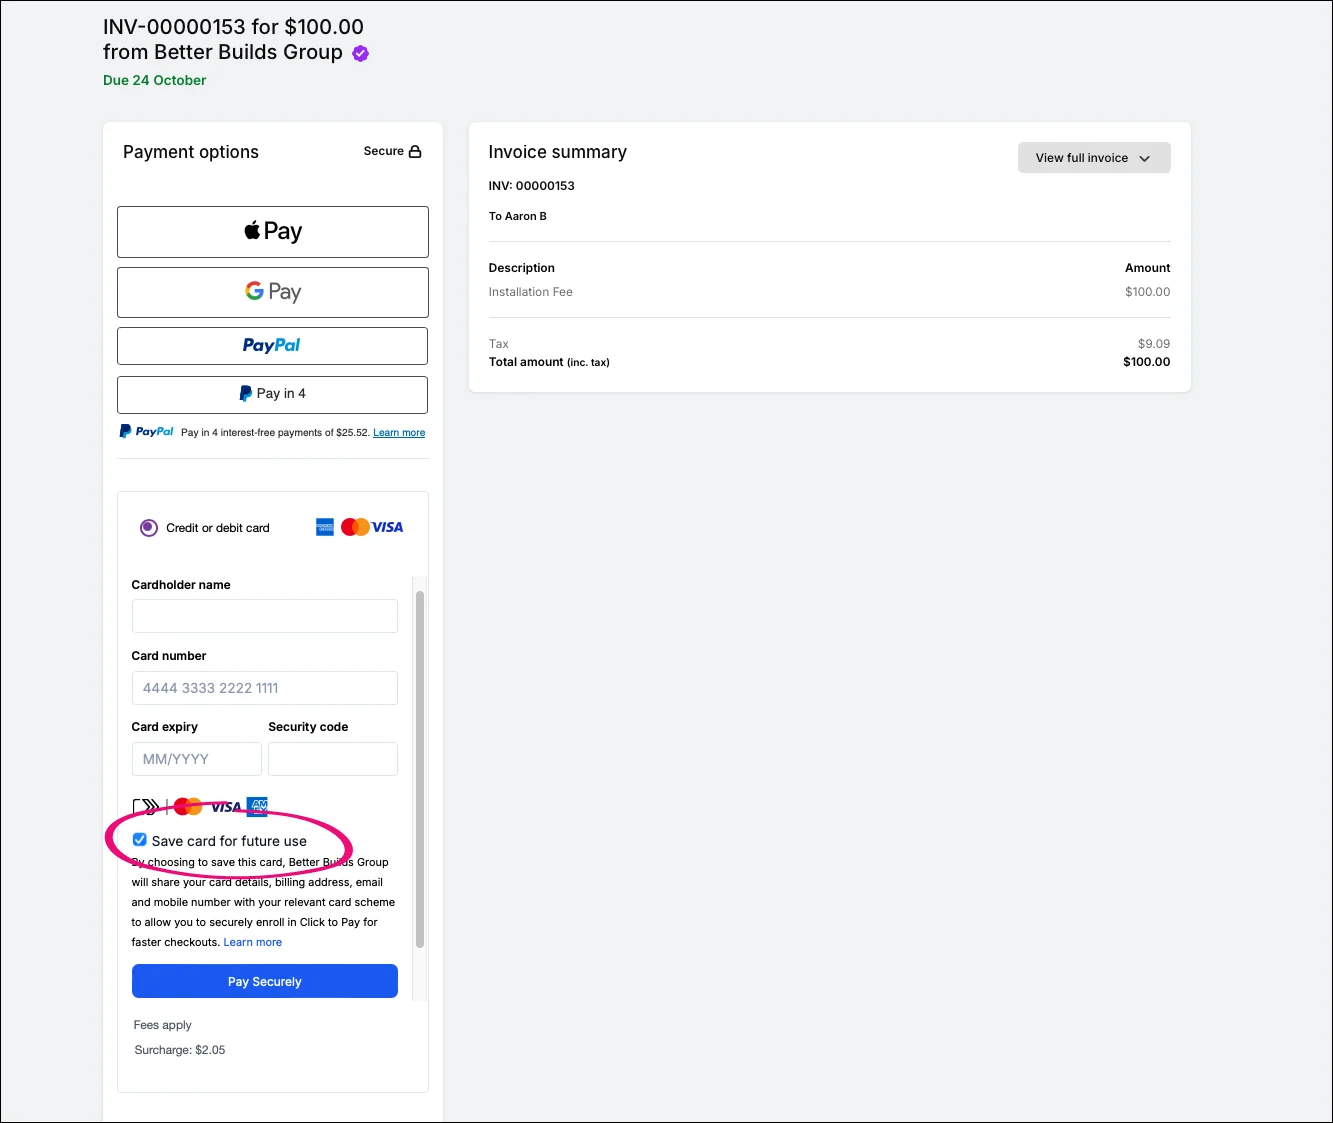Open the Click to Pay Learn more link

tap(253, 942)
